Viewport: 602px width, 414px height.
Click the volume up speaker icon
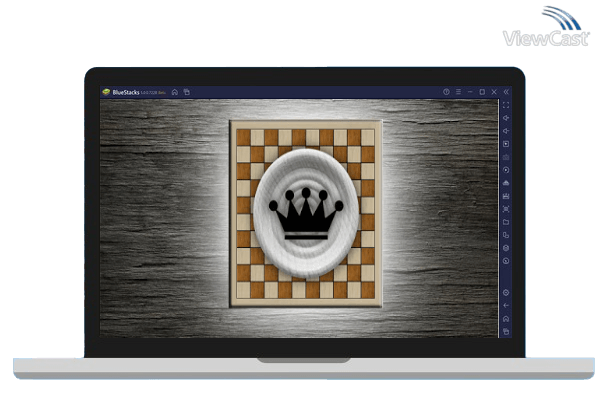pyautogui.click(x=506, y=118)
